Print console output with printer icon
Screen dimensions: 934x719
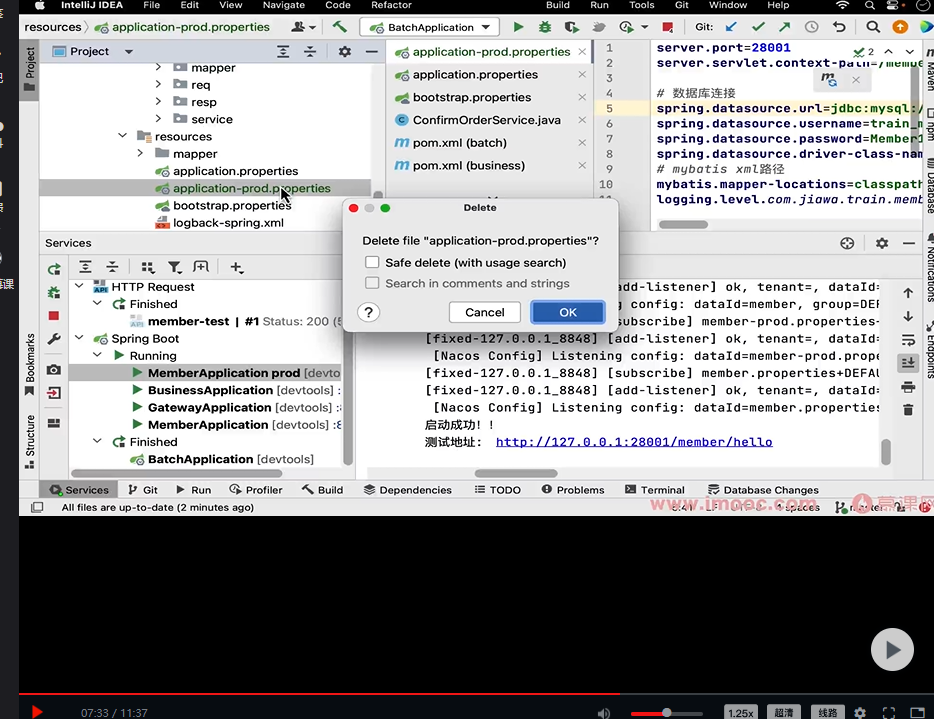[908, 387]
